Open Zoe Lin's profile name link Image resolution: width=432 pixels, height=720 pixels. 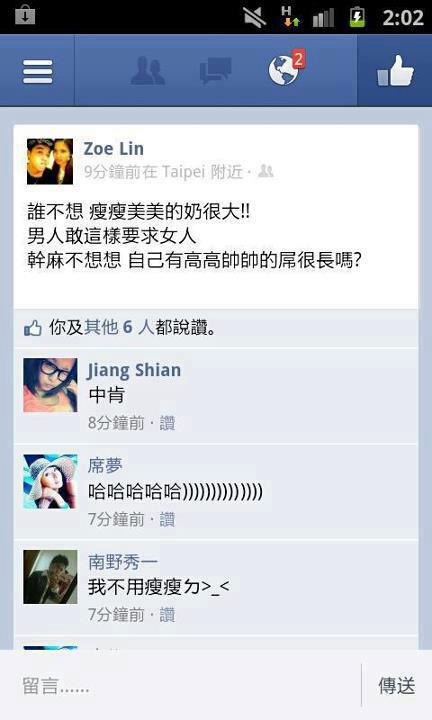pyautogui.click(x=113, y=149)
